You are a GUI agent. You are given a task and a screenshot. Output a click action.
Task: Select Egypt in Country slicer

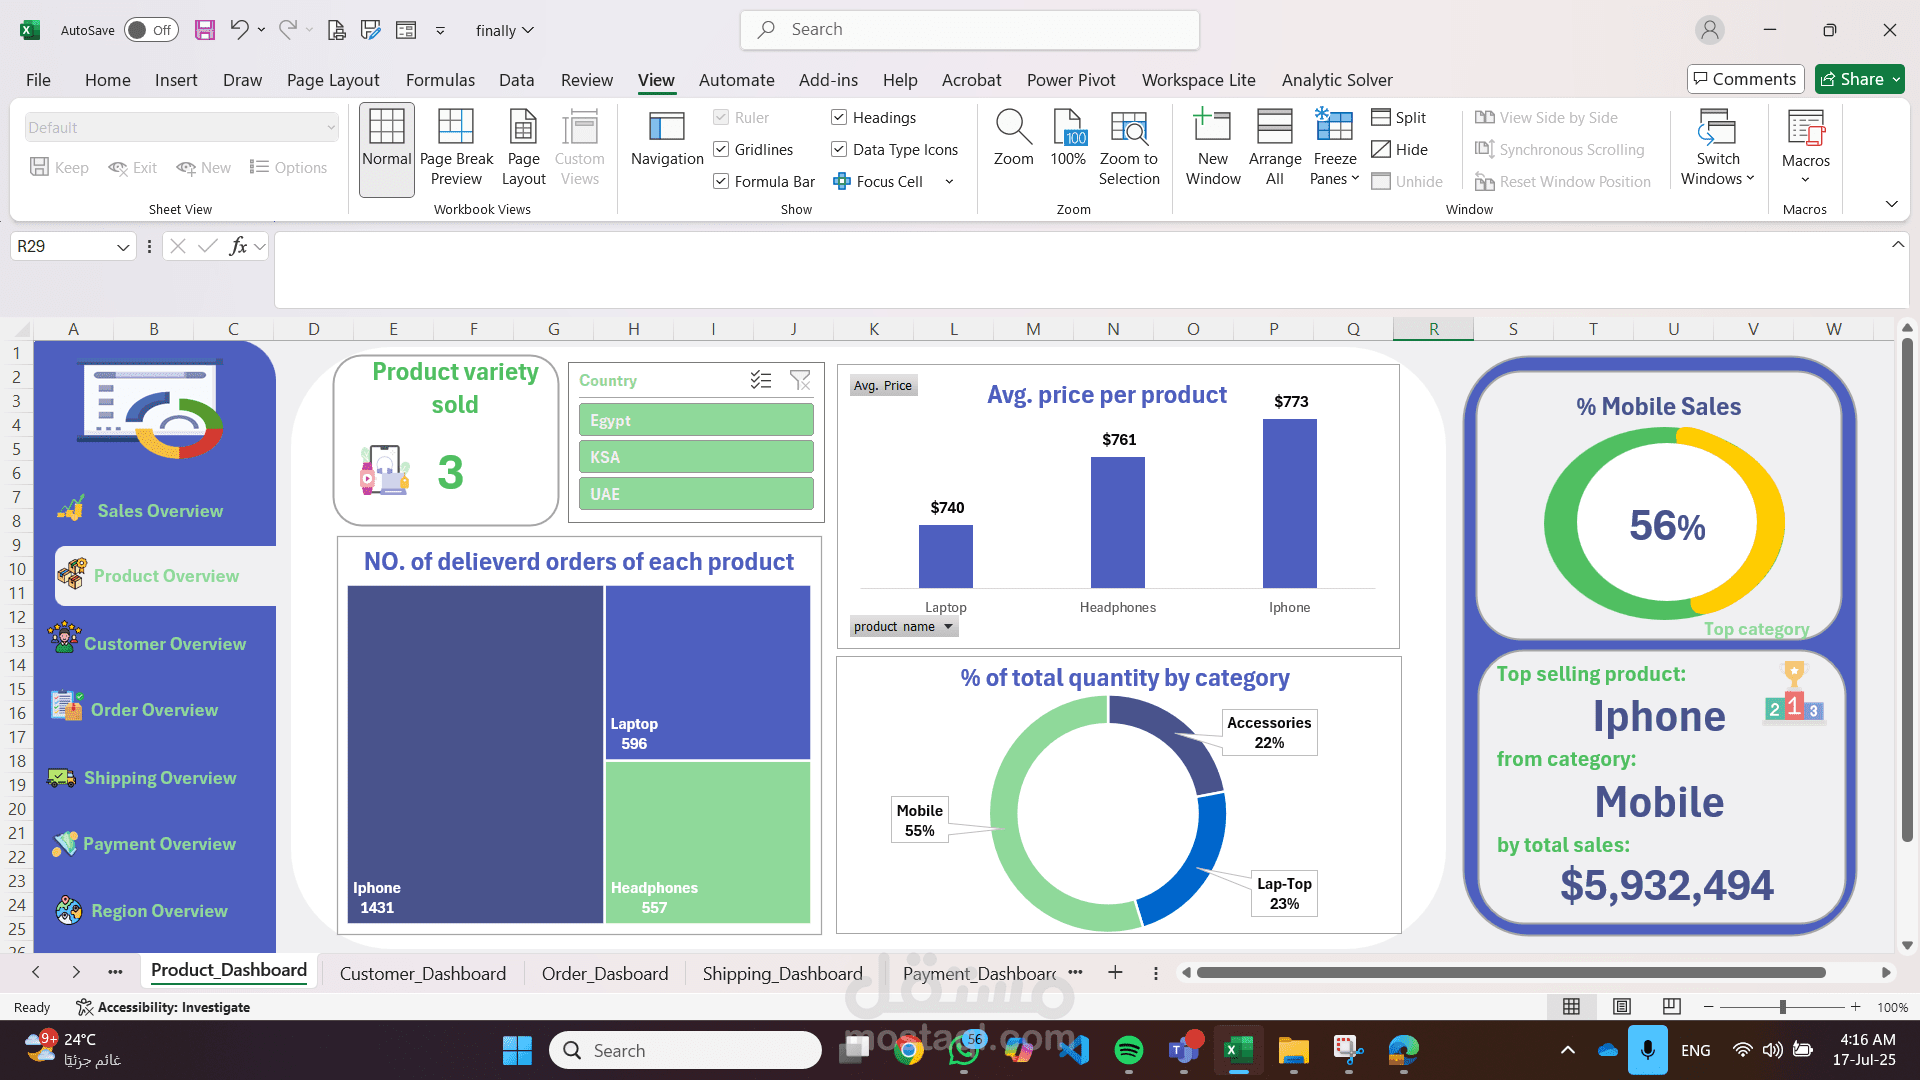point(696,420)
